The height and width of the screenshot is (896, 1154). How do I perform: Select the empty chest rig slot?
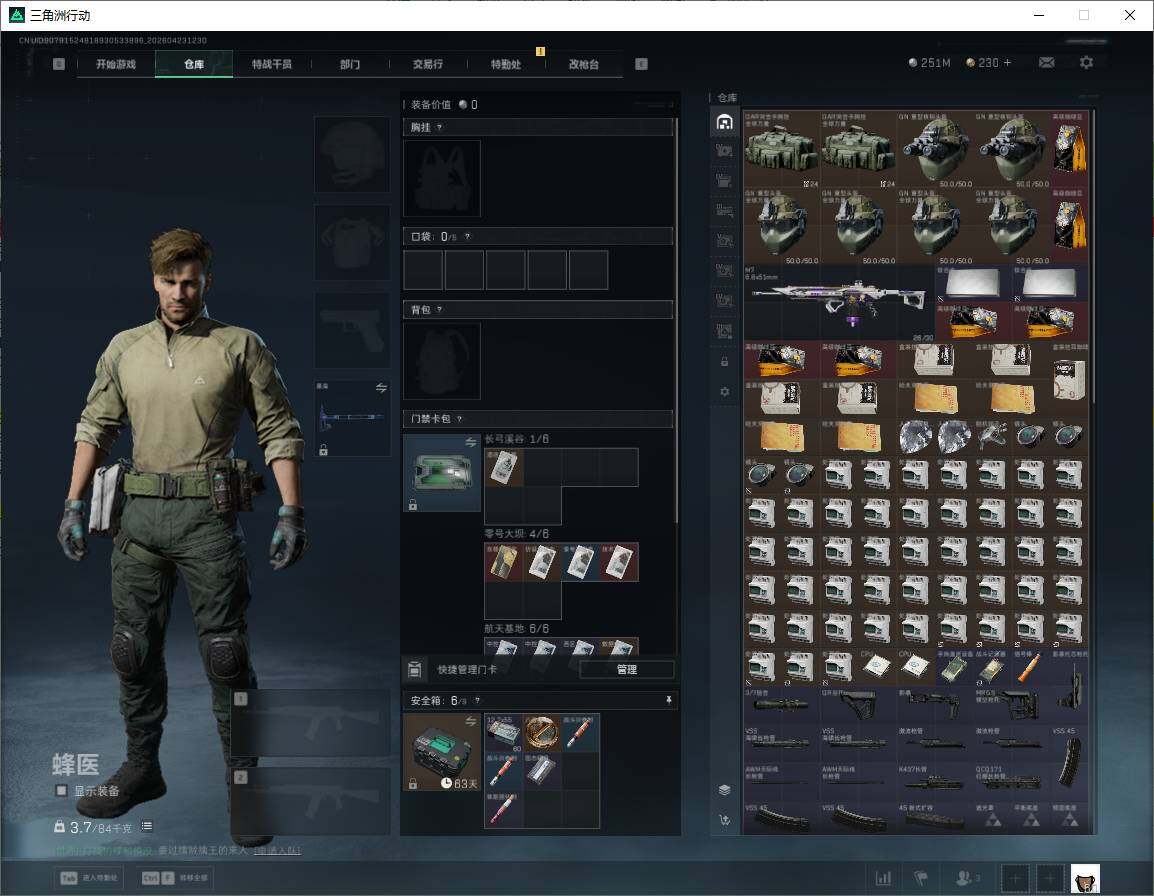[442, 178]
